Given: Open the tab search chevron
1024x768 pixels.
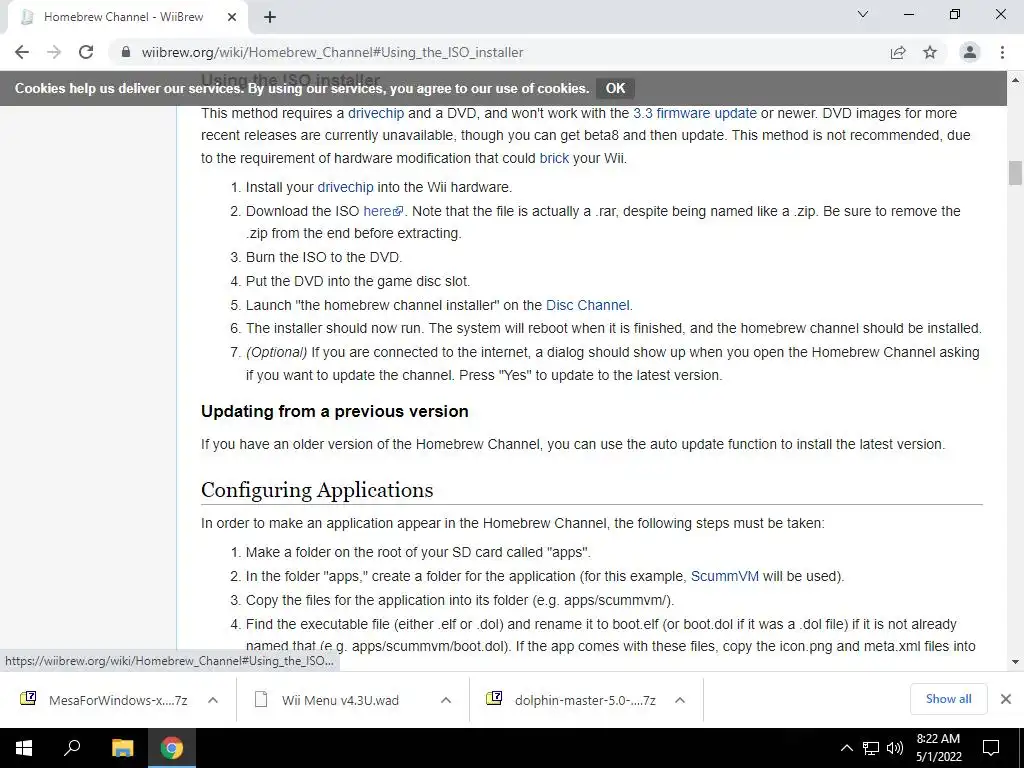Looking at the screenshot, I should point(863,14).
